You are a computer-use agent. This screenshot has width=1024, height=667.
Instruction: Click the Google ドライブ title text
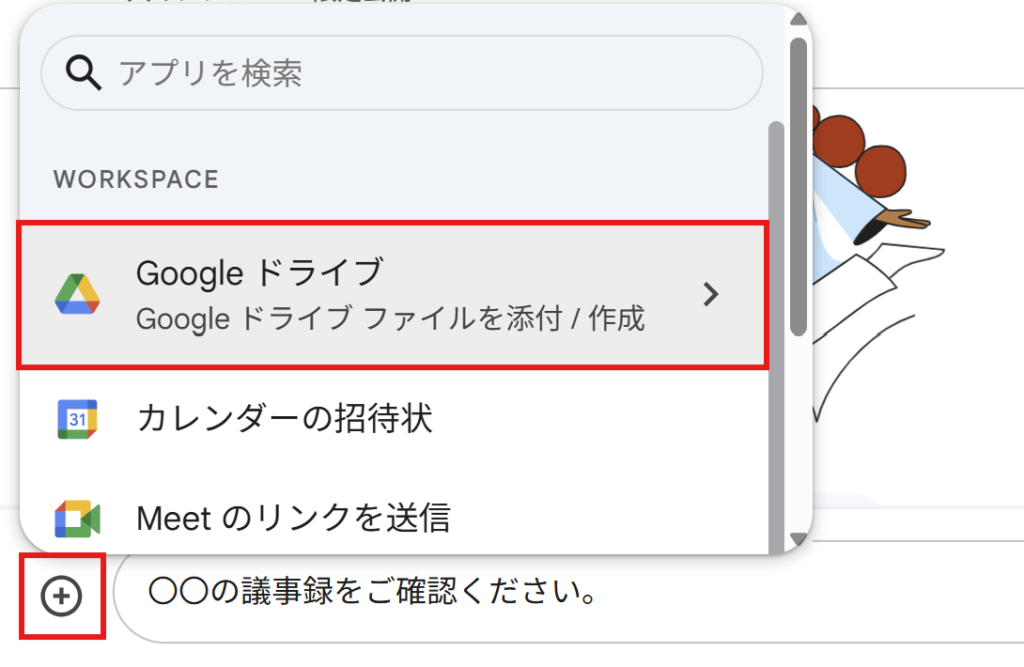coord(259,272)
